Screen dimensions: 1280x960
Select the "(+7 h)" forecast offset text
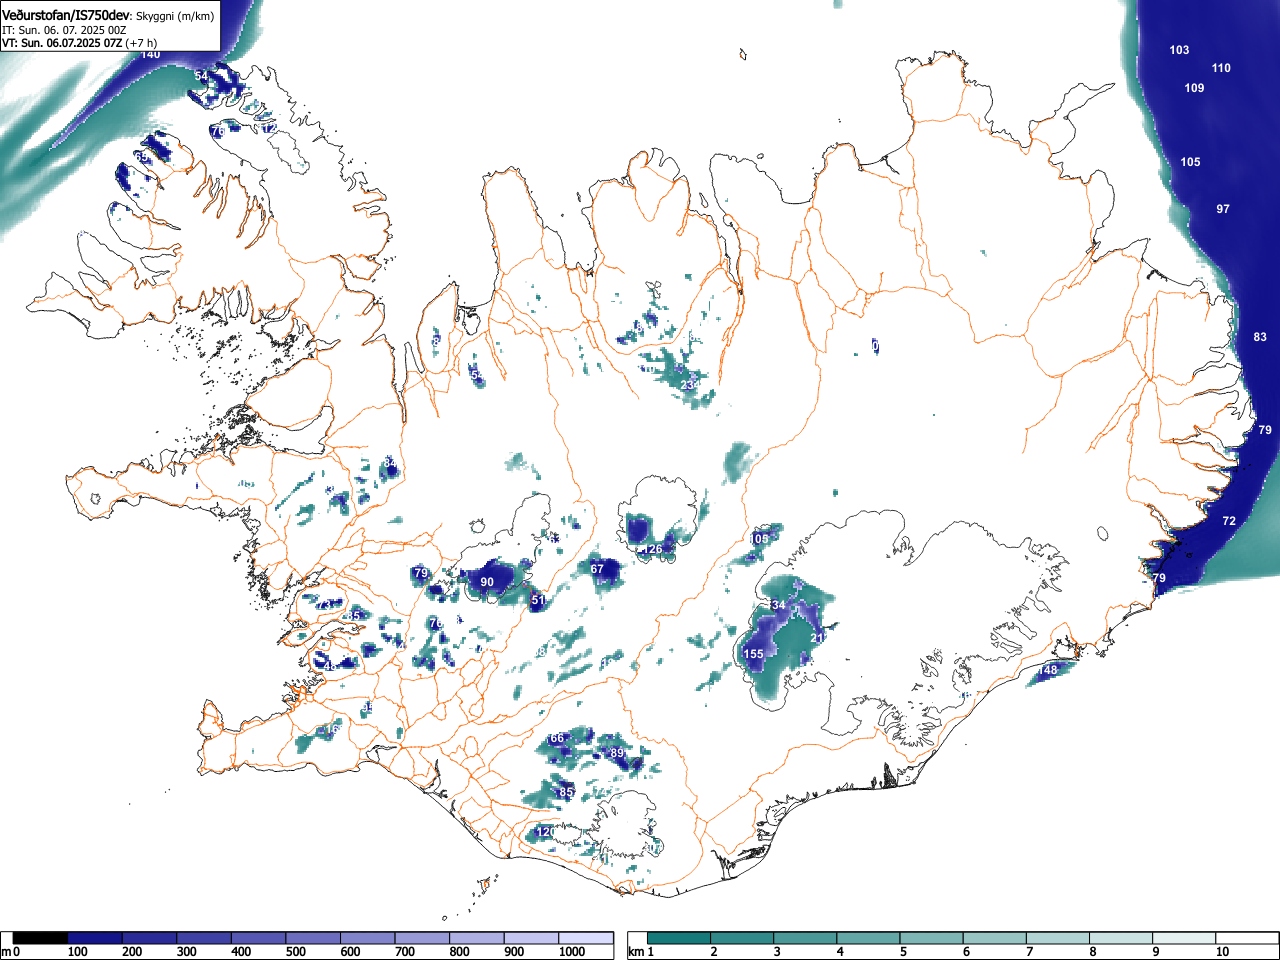[141, 43]
